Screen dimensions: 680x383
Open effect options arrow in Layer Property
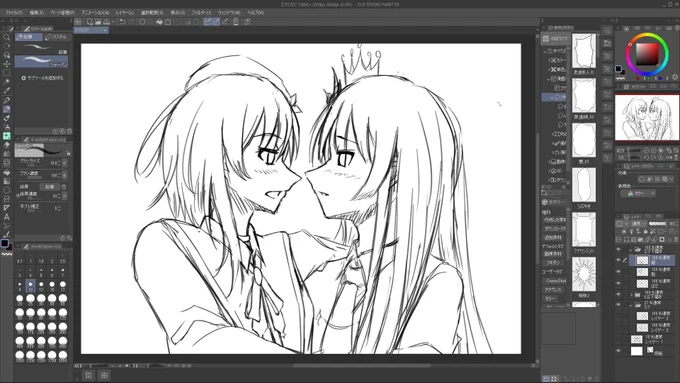[672, 179]
